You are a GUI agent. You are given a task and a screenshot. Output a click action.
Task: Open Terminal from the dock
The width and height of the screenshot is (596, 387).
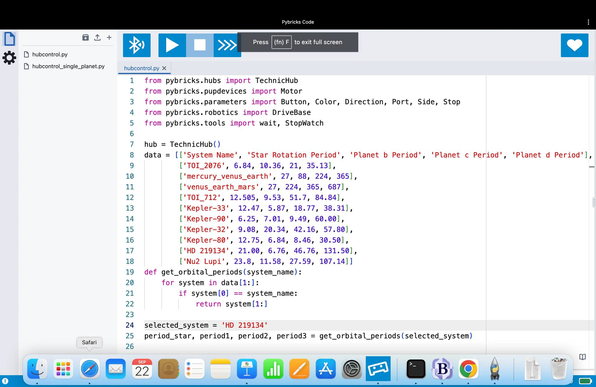click(x=416, y=369)
